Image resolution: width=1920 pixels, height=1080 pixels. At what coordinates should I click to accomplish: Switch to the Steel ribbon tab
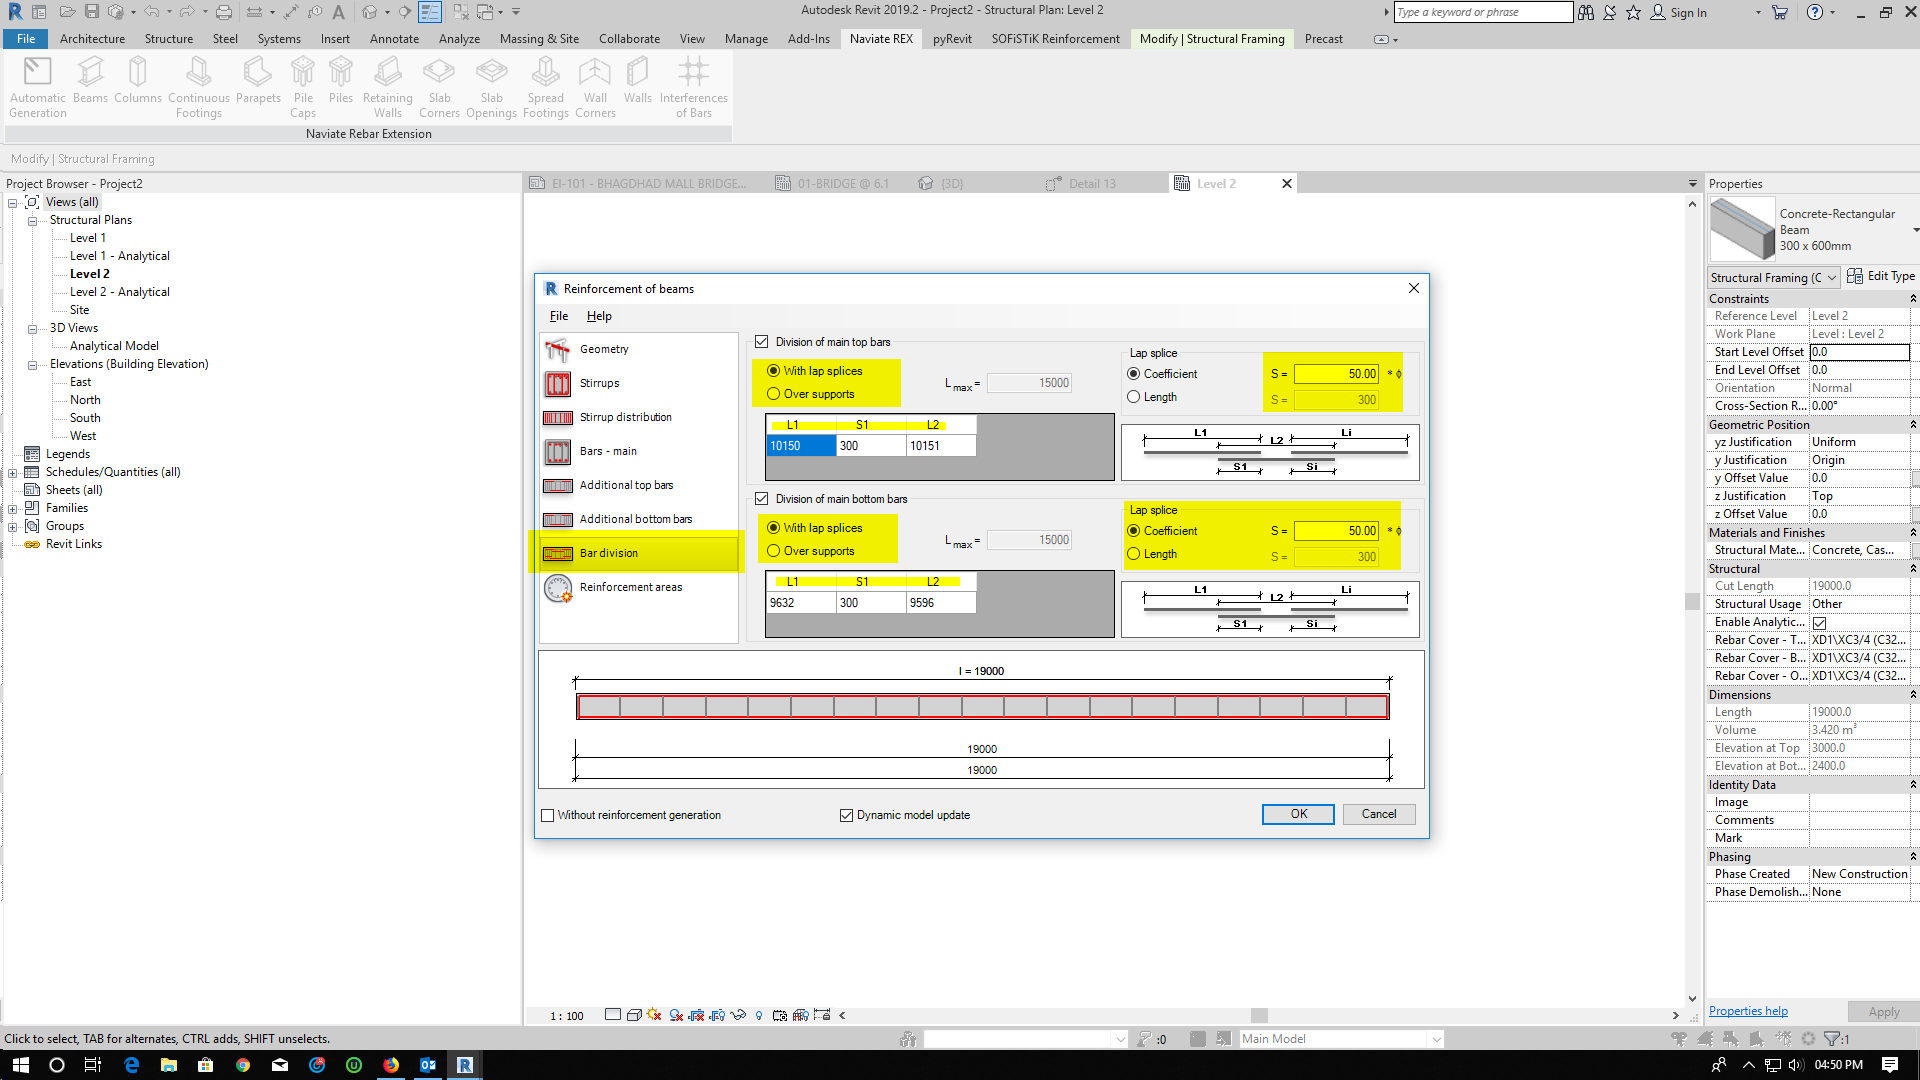[x=224, y=39]
